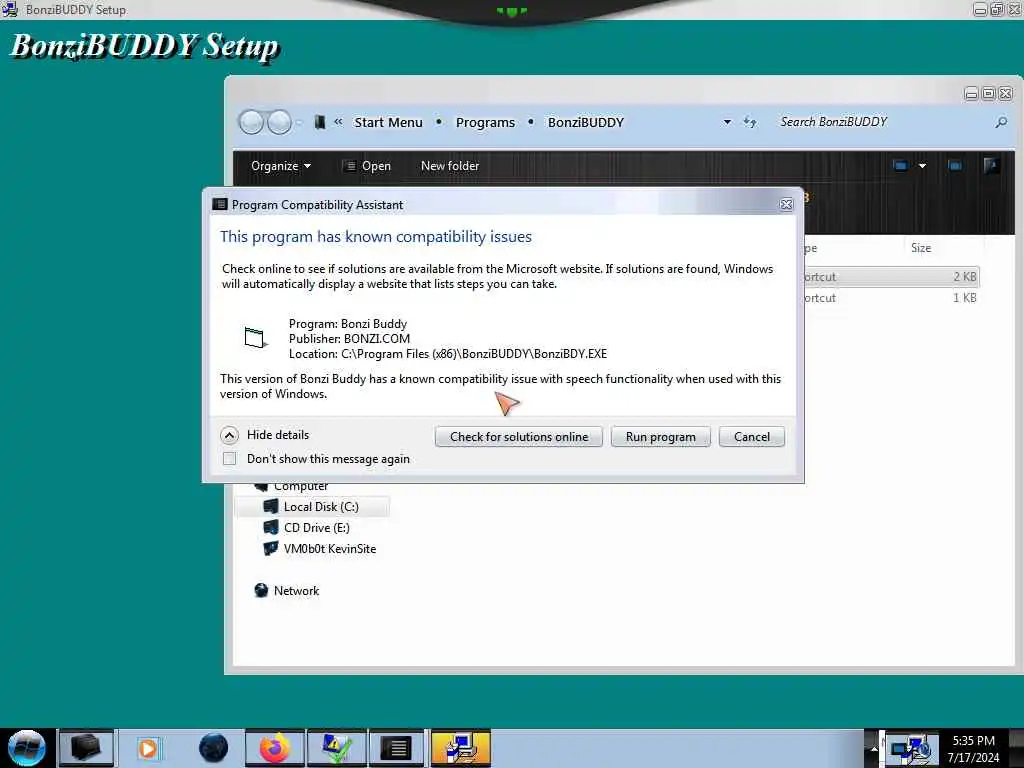The height and width of the screenshot is (768, 1024).
Task: Go back in the Explorer window
Action: point(251,122)
